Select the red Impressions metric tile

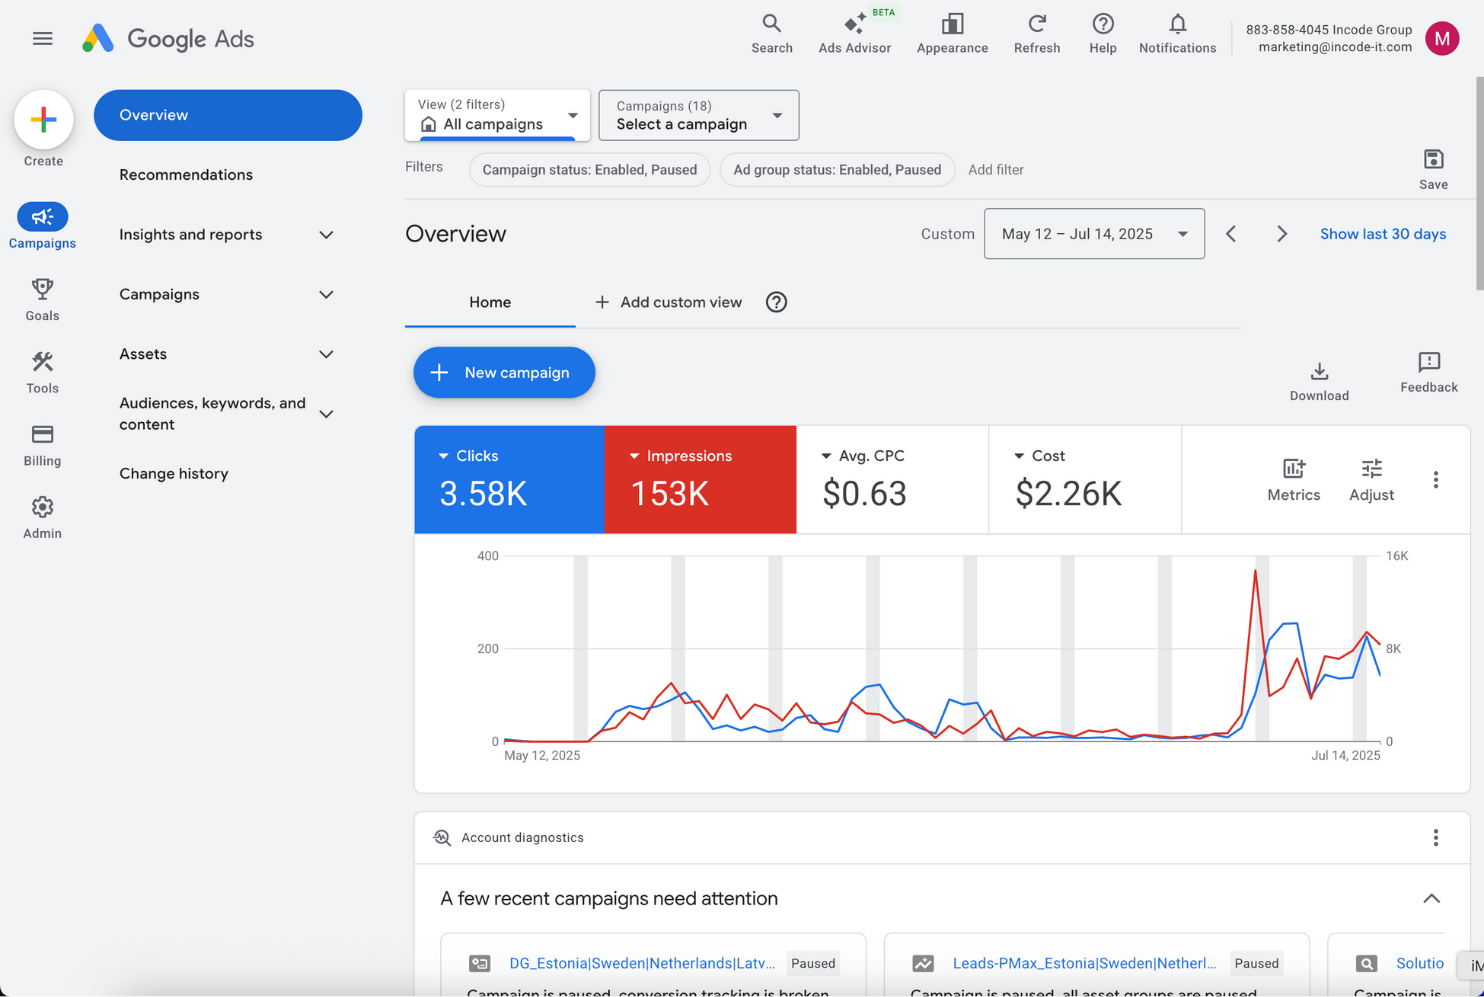700,480
